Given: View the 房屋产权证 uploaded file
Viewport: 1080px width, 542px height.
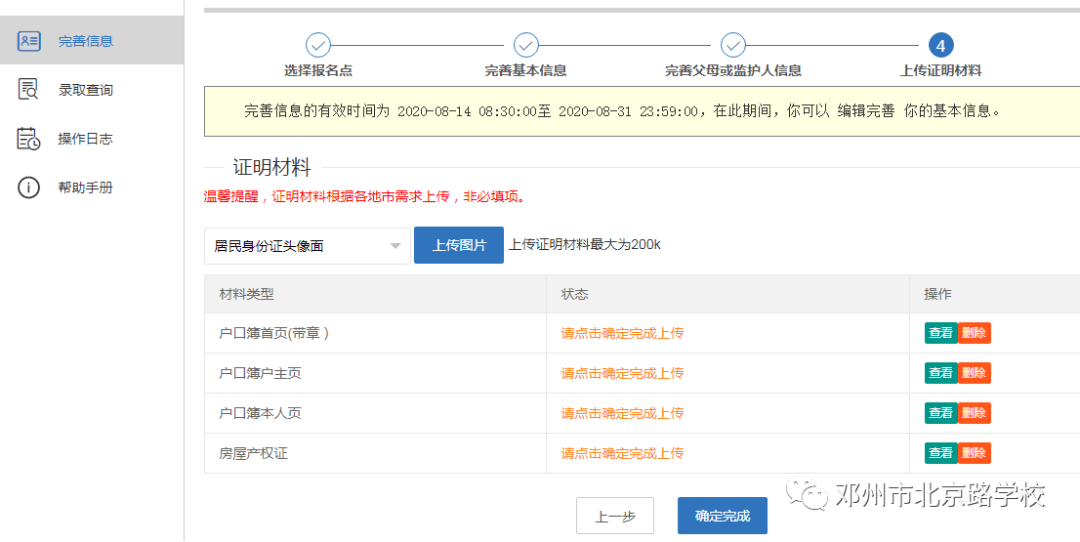Looking at the screenshot, I should pos(940,453).
